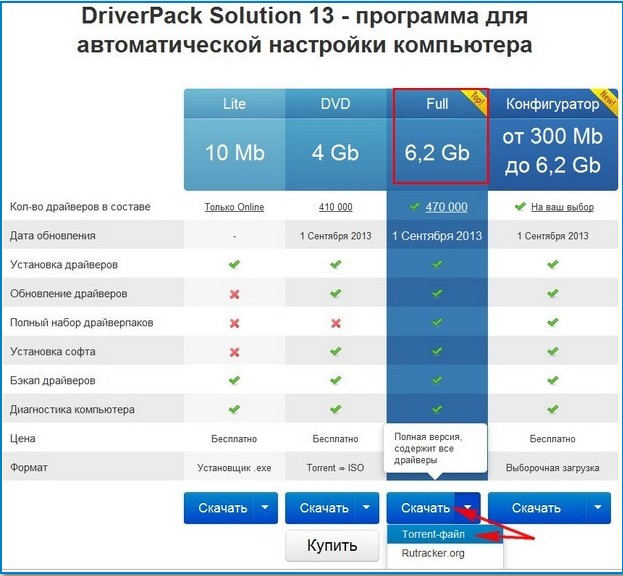This screenshot has width=623, height=576.
Task: Click Бесплатно in the Lite column
Action: (234, 439)
